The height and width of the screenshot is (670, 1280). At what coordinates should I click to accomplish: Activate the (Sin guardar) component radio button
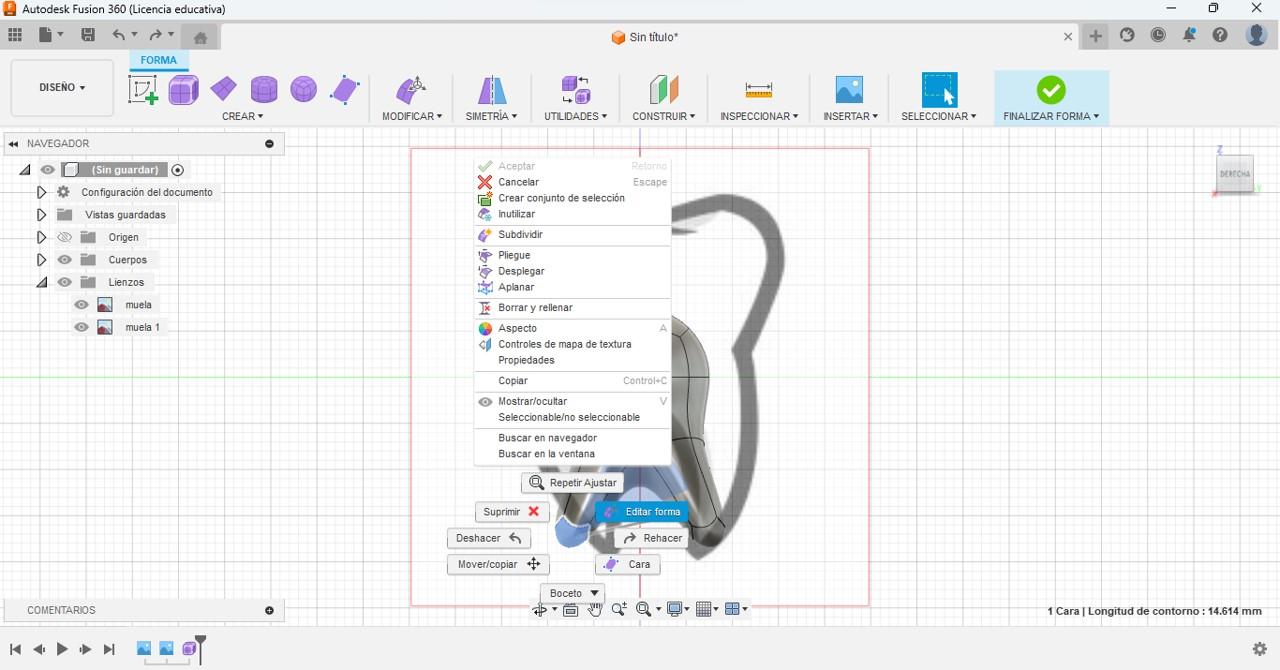coord(178,170)
